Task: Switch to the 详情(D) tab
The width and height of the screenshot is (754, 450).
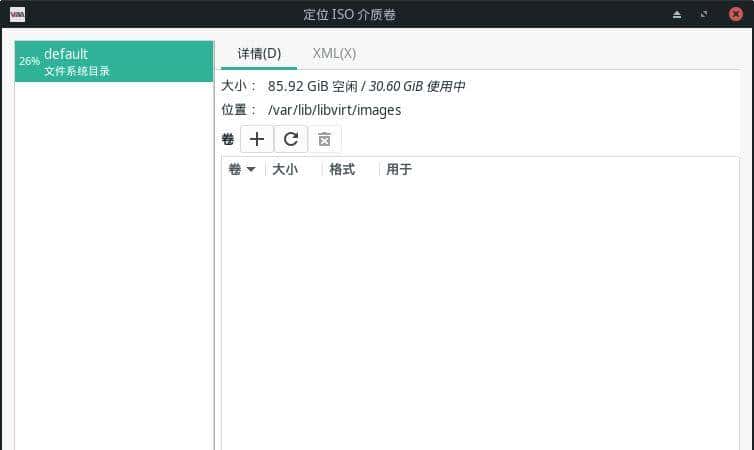Action: 259,54
